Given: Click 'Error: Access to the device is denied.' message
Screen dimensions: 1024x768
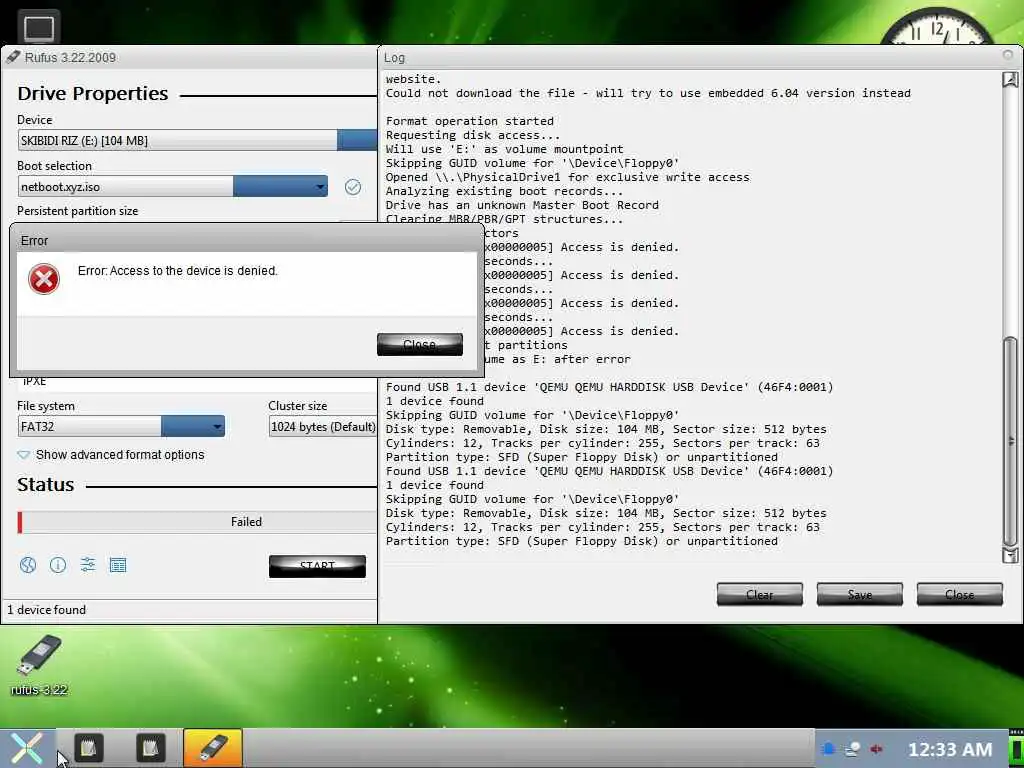Looking at the screenshot, I should tap(178, 270).
